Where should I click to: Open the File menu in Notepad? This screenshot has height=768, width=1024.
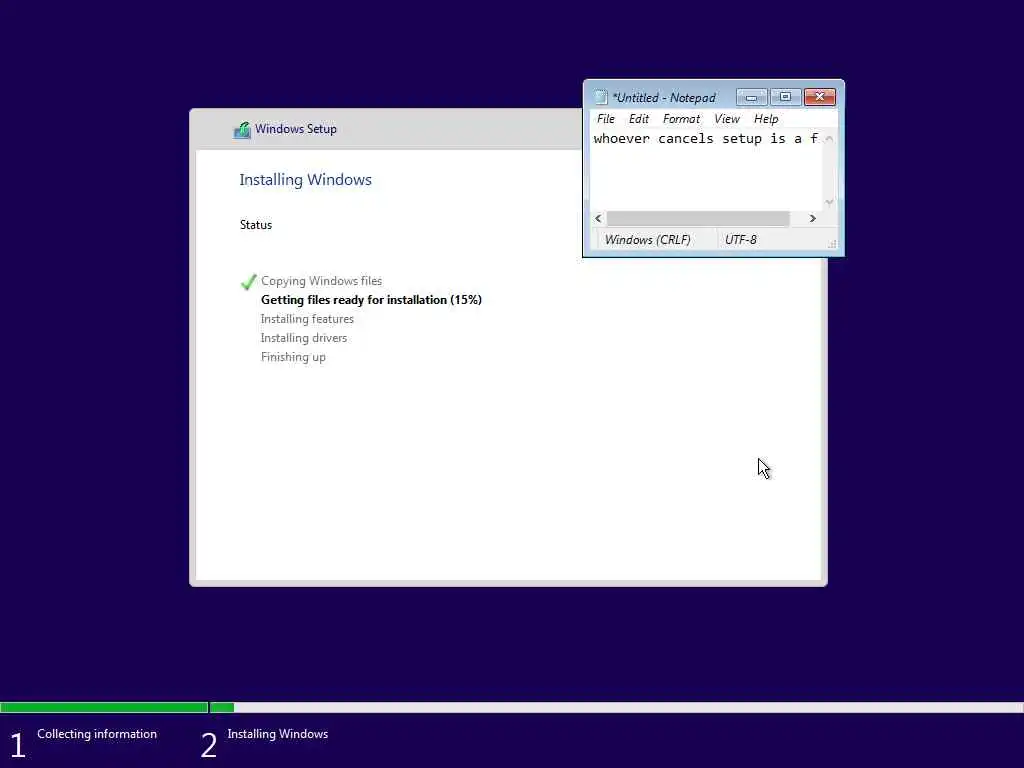pyautogui.click(x=605, y=119)
